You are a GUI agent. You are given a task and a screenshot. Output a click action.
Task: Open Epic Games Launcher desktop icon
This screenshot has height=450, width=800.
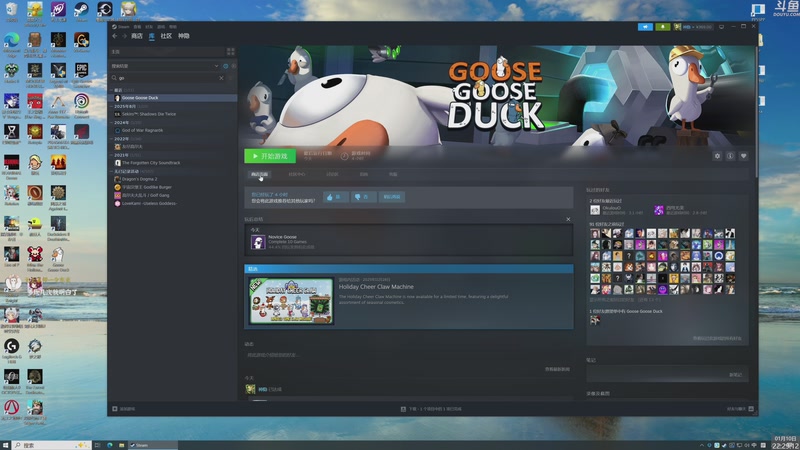[81, 74]
